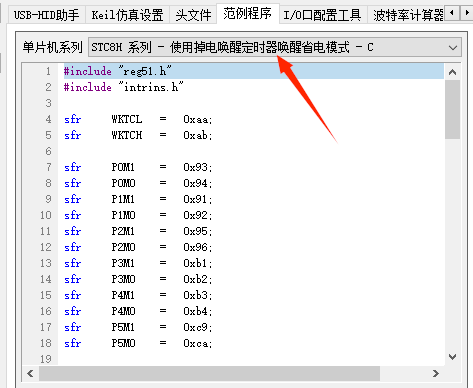Click the code view scroll-down arrow
The height and width of the screenshot is (388, 473).
pyautogui.click(x=452, y=357)
